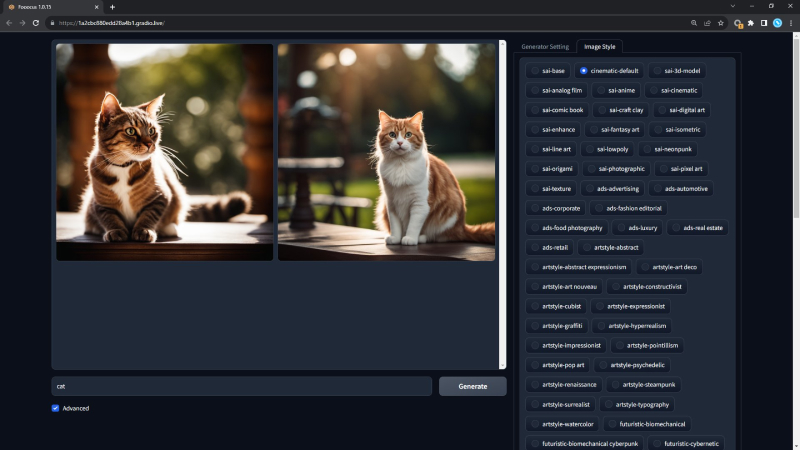Screen dimensions: 800x450
Task: Click the prompt field containing cat
Action: pos(241,386)
